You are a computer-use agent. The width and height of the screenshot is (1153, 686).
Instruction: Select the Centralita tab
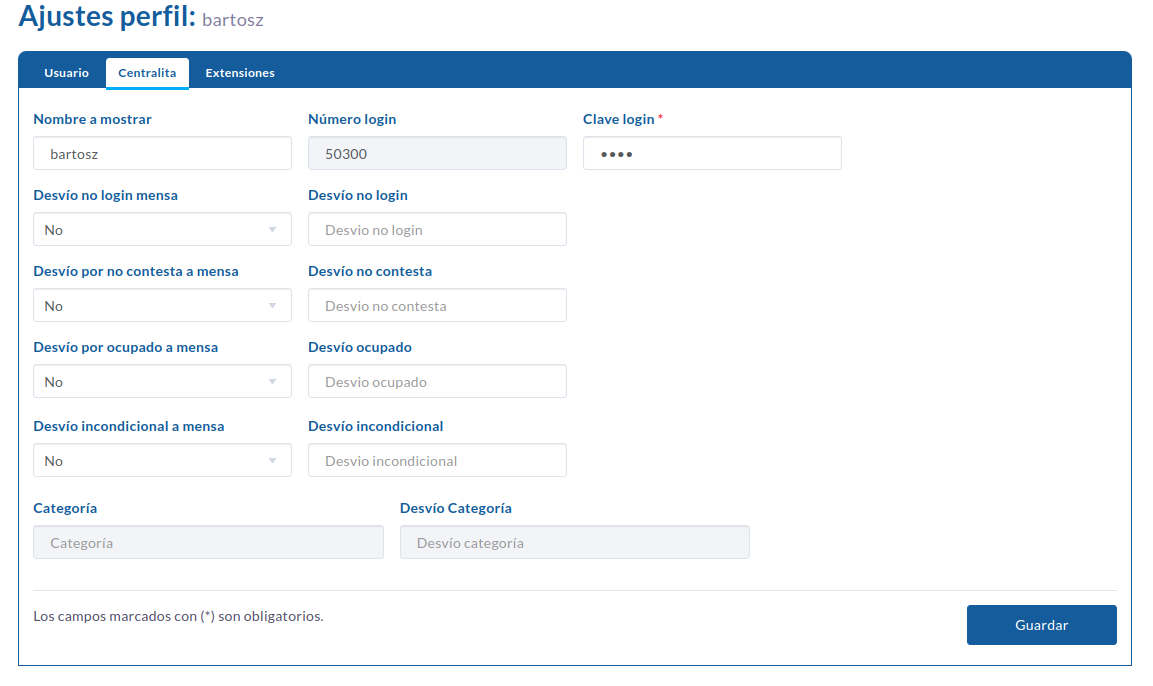tap(147, 73)
